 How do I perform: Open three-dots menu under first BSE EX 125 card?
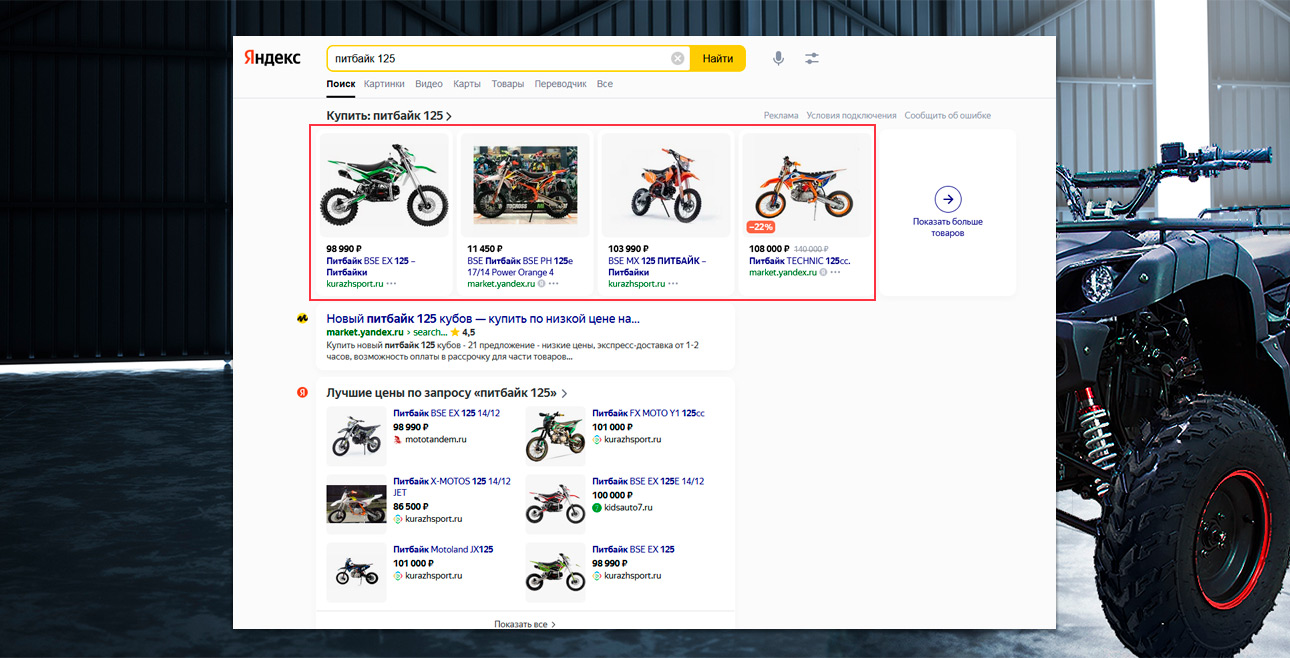point(391,284)
